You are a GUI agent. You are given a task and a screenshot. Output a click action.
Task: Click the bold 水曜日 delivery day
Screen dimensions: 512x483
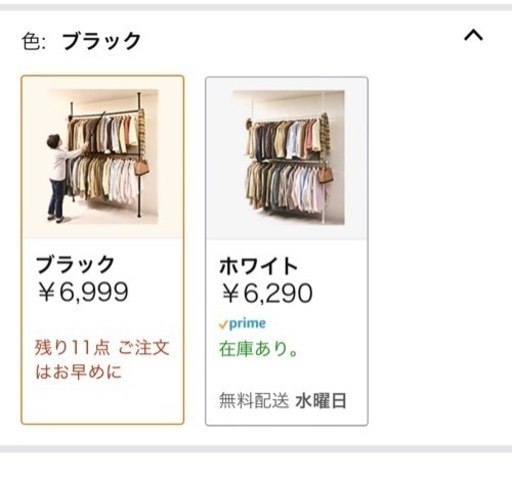click(321, 401)
